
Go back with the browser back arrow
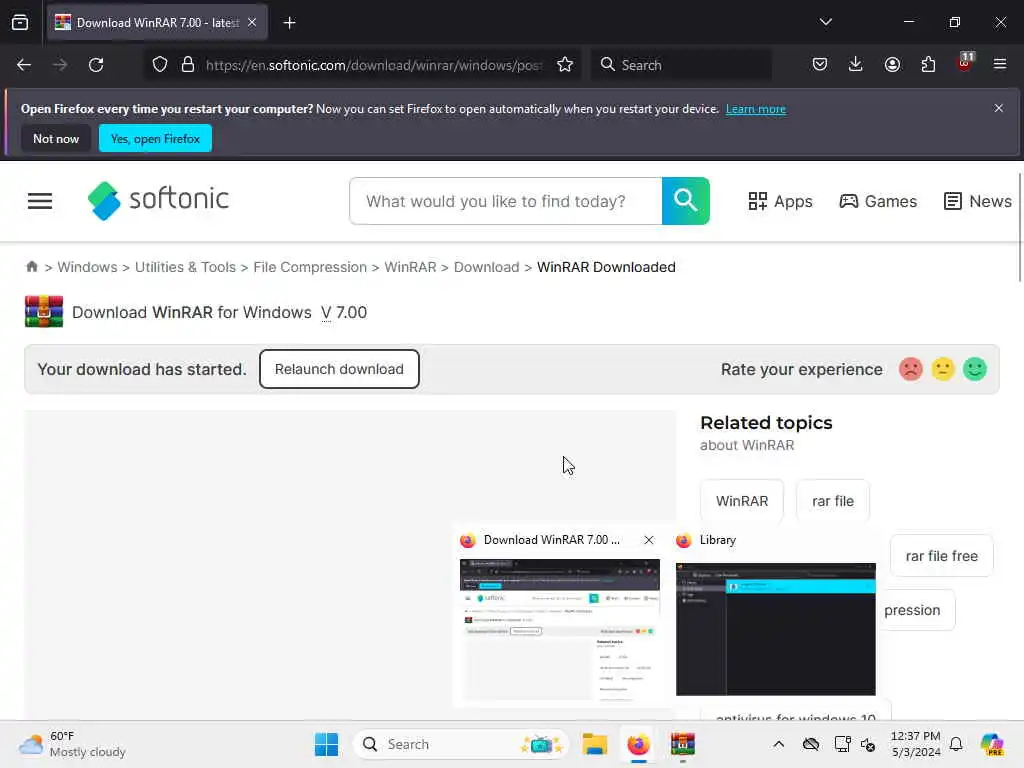24,65
